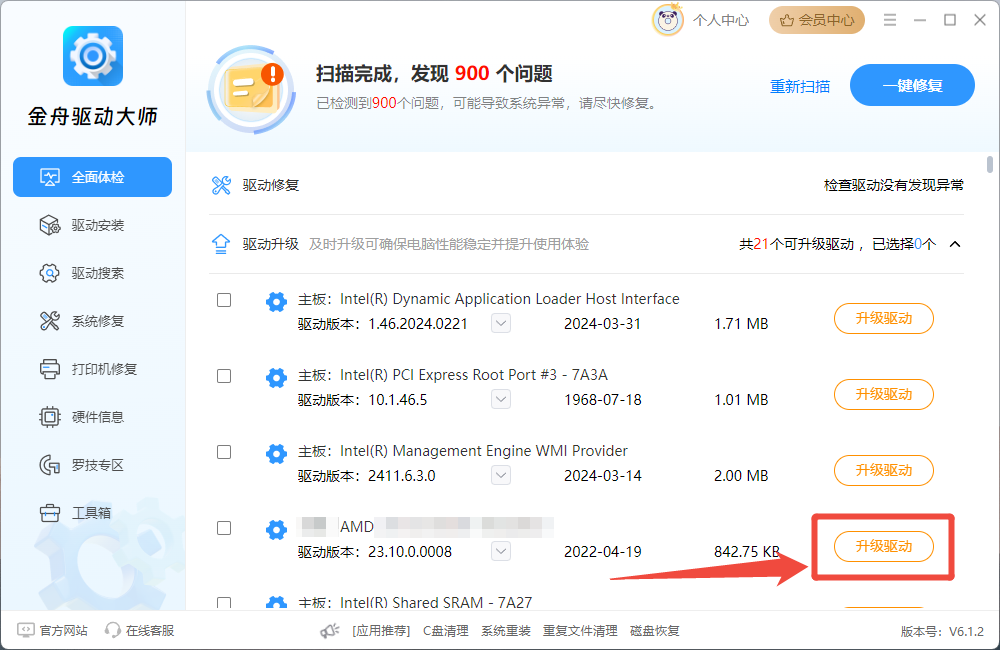Open the 系统重装 recommended tool

point(506,631)
